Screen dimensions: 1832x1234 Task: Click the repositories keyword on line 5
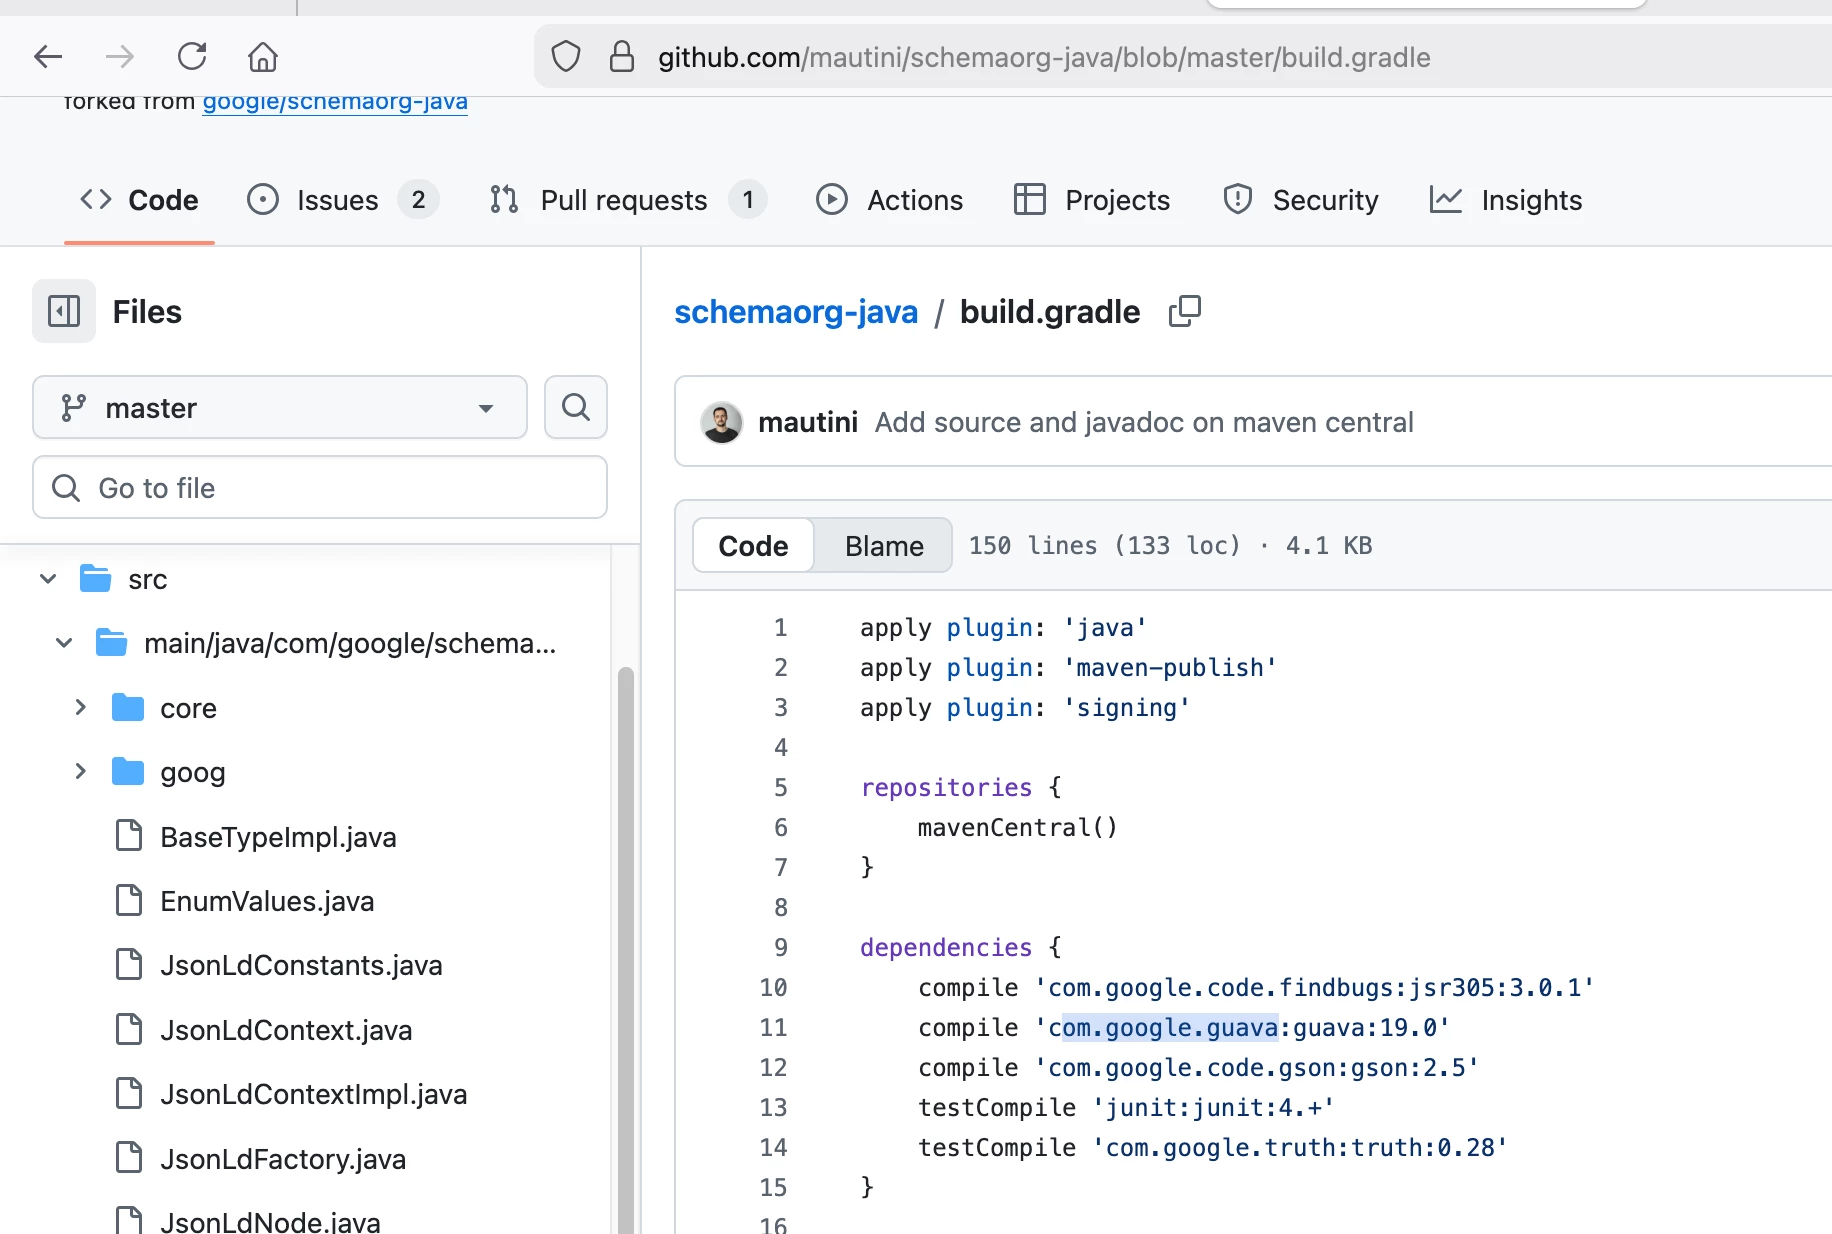[946, 788]
